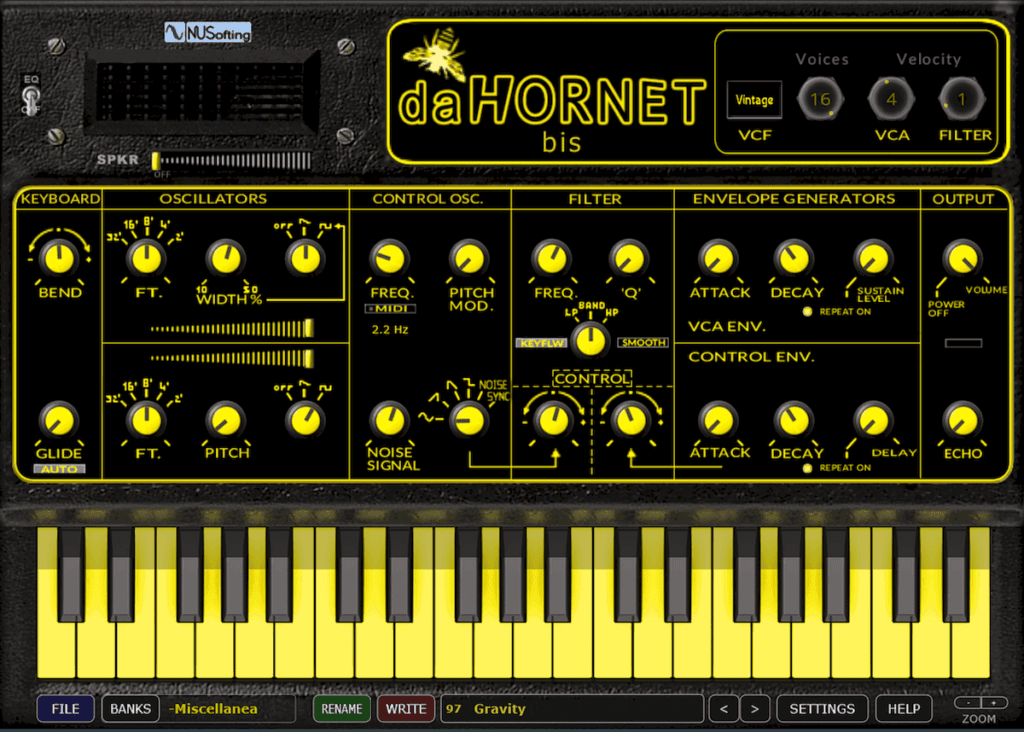
Task: Open the FILE menu
Action: [x=65, y=708]
